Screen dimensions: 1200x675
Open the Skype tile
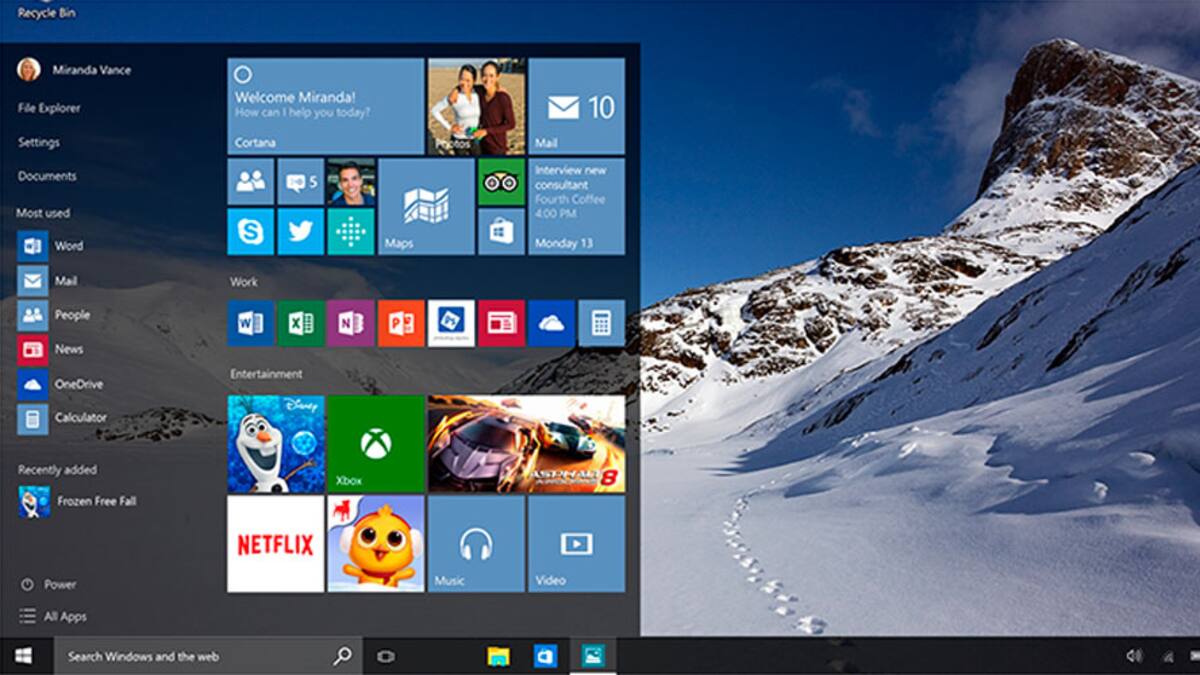(250, 232)
